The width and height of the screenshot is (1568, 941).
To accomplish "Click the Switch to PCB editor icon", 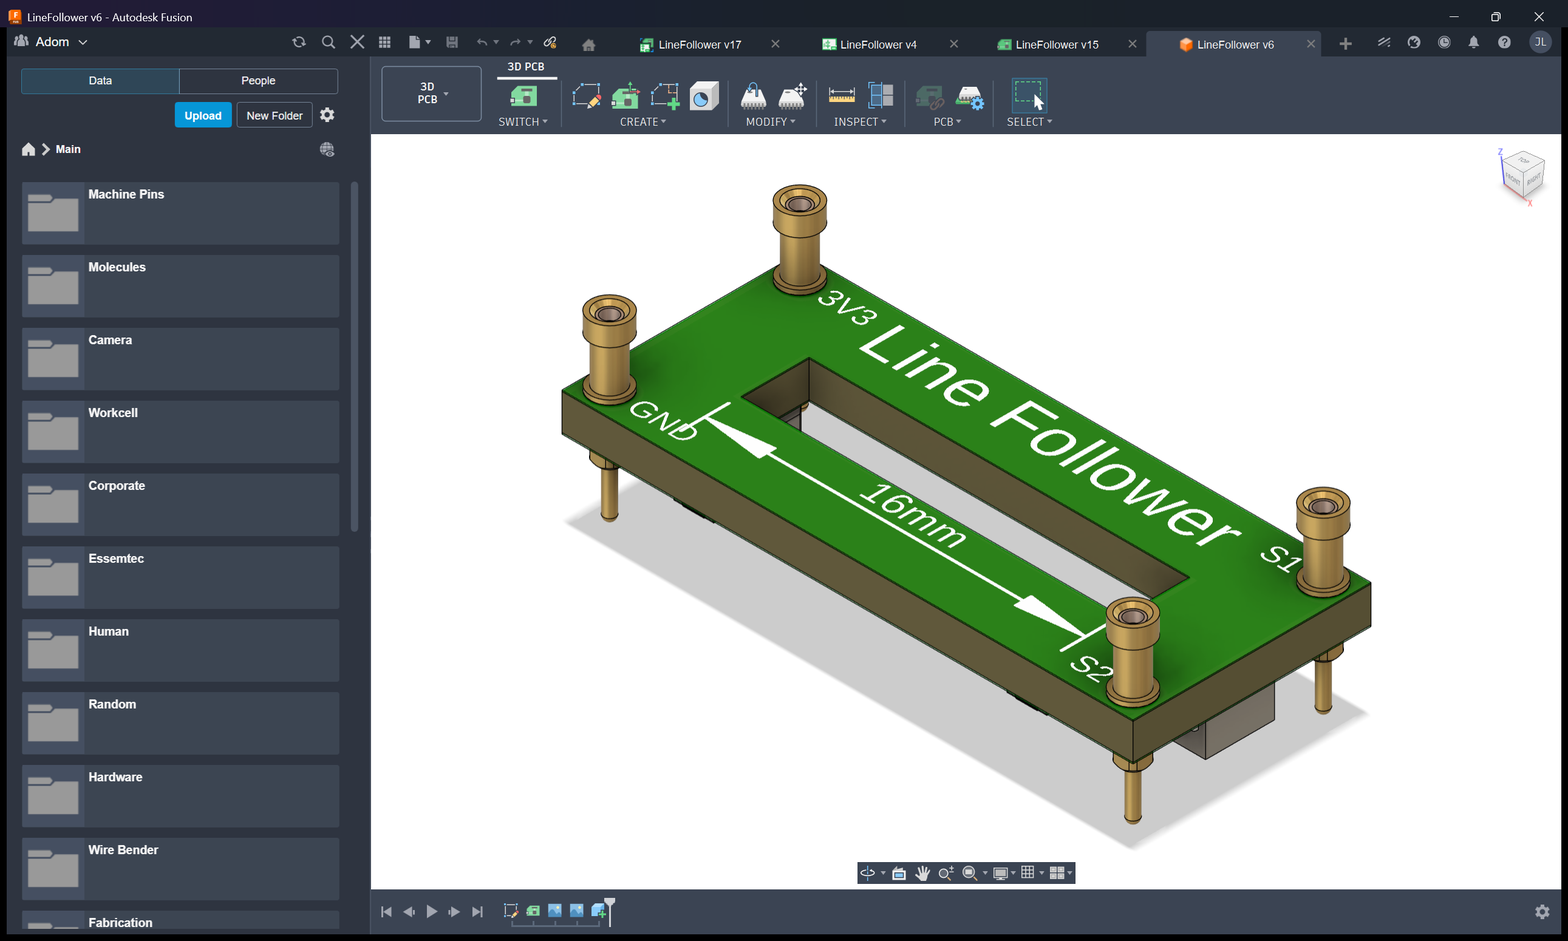I will point(523,96).
